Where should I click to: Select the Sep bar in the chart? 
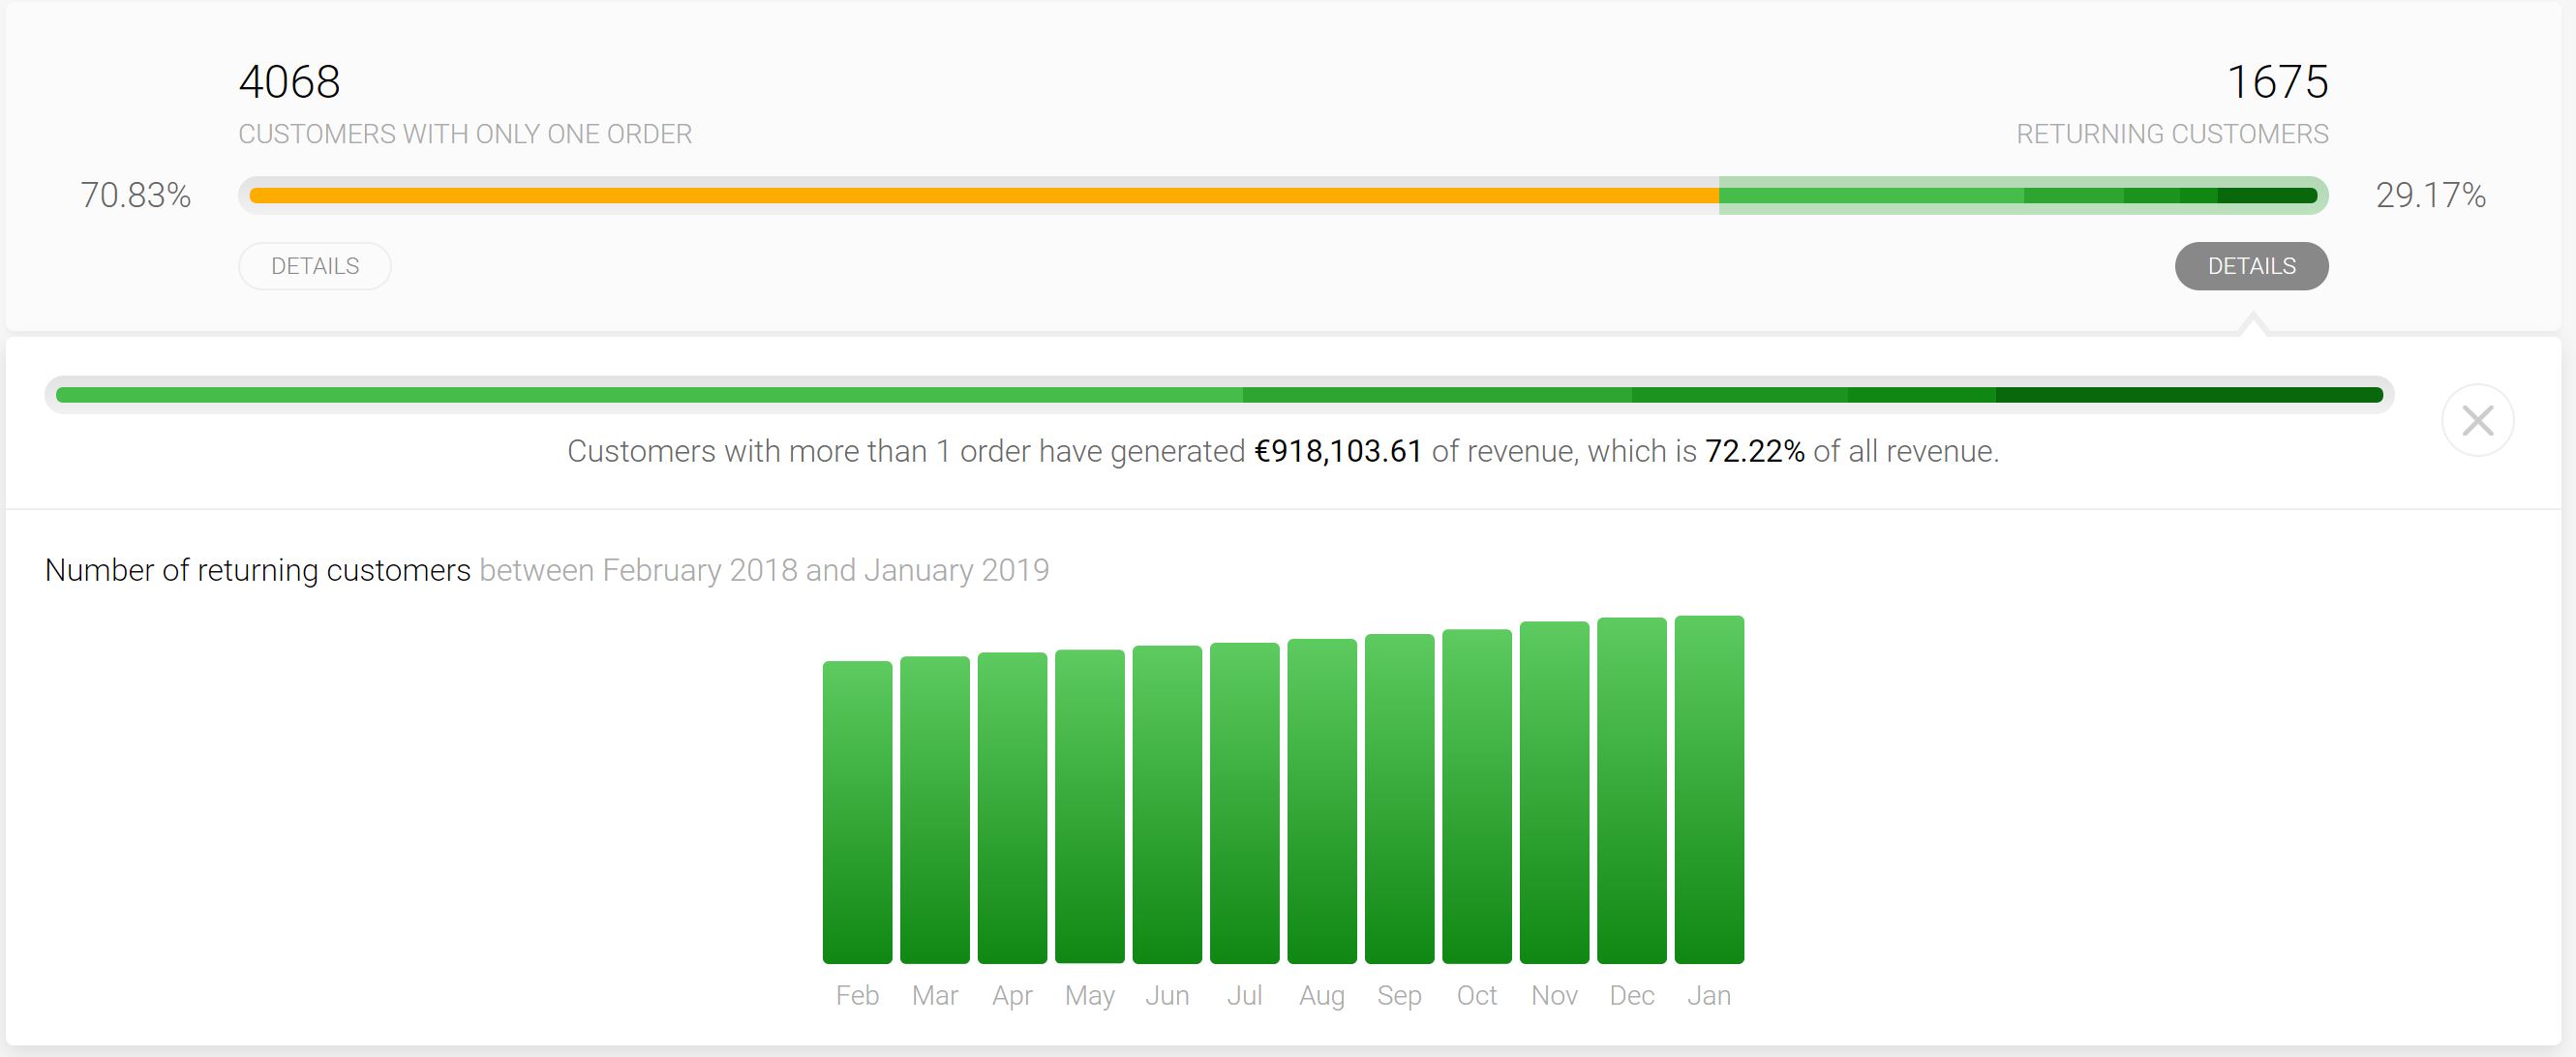point(1400,799)
